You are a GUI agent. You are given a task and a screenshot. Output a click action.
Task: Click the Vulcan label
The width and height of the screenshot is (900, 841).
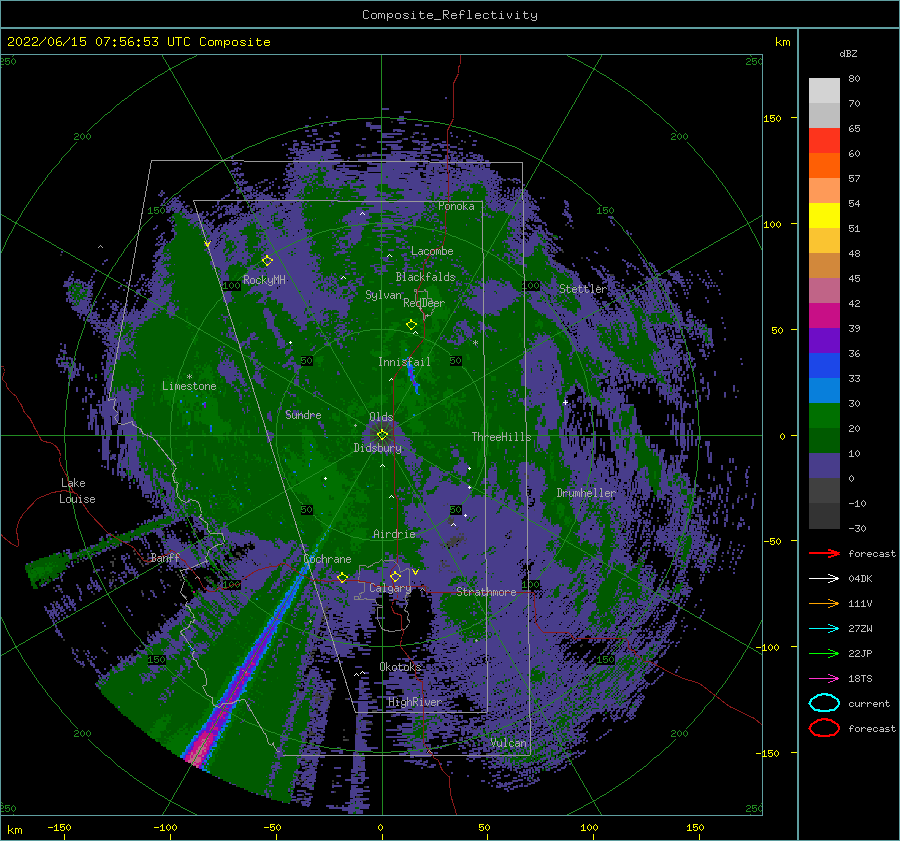(508, 743)
